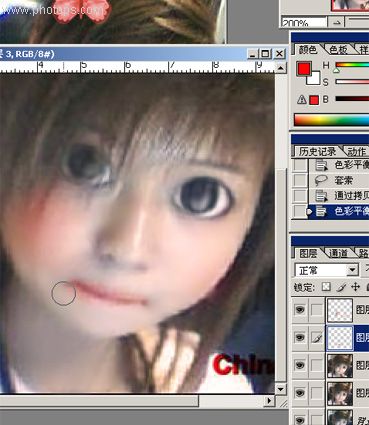369x425 pixels.
Task: Click the vertical scrollbar down arrow
Action: coord(281,389)
